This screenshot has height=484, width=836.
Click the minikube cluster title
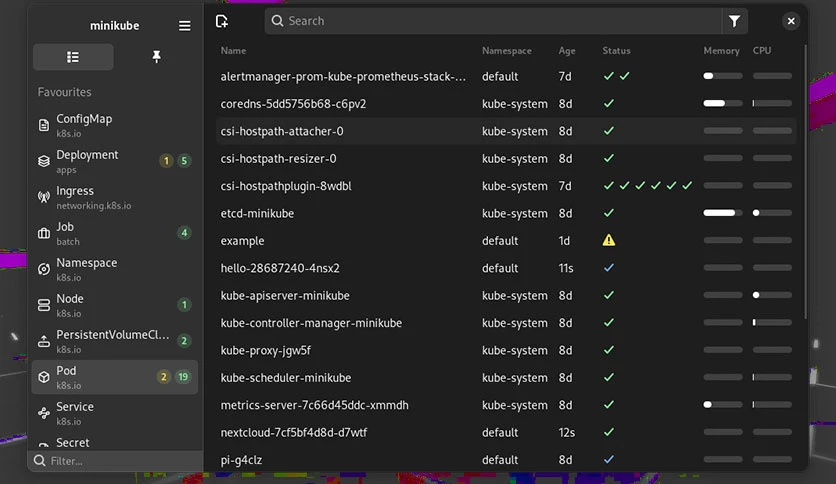pyautogui.click(x=115, y=26)
